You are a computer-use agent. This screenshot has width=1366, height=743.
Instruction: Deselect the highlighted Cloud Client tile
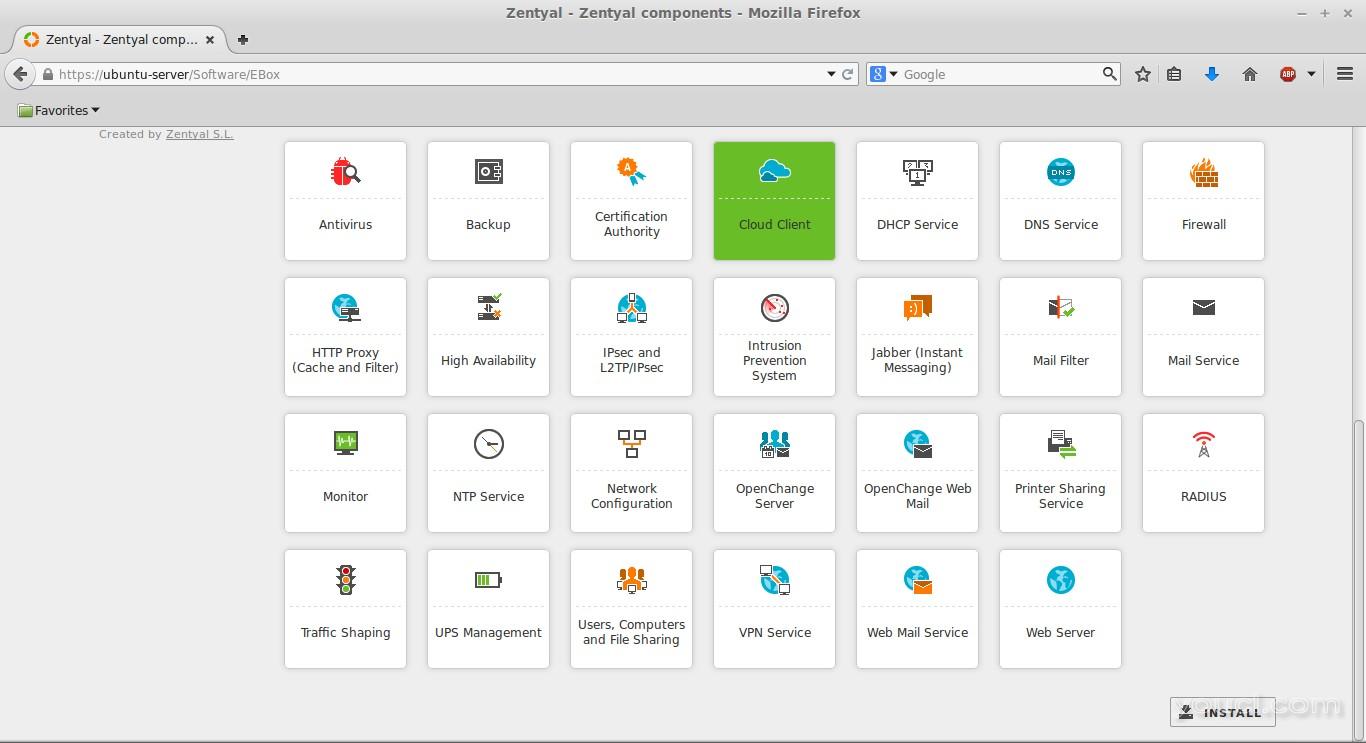point(774,201)
